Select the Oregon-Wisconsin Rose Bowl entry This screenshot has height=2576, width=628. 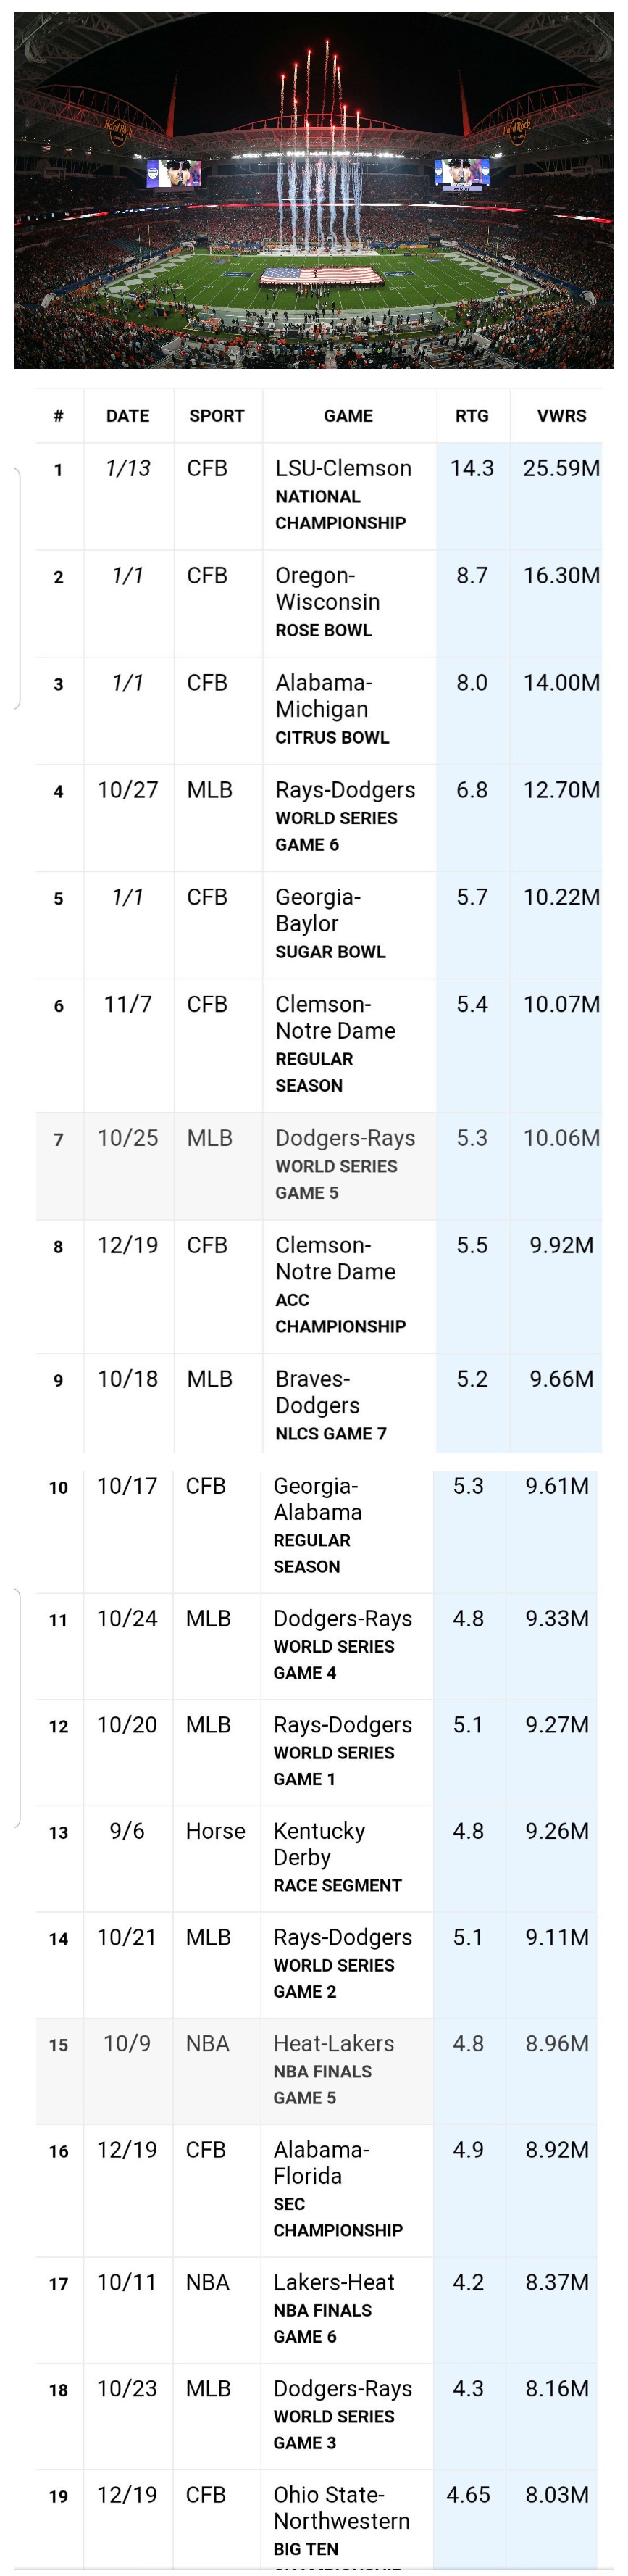pyautogui.click(x=328, y=602)
